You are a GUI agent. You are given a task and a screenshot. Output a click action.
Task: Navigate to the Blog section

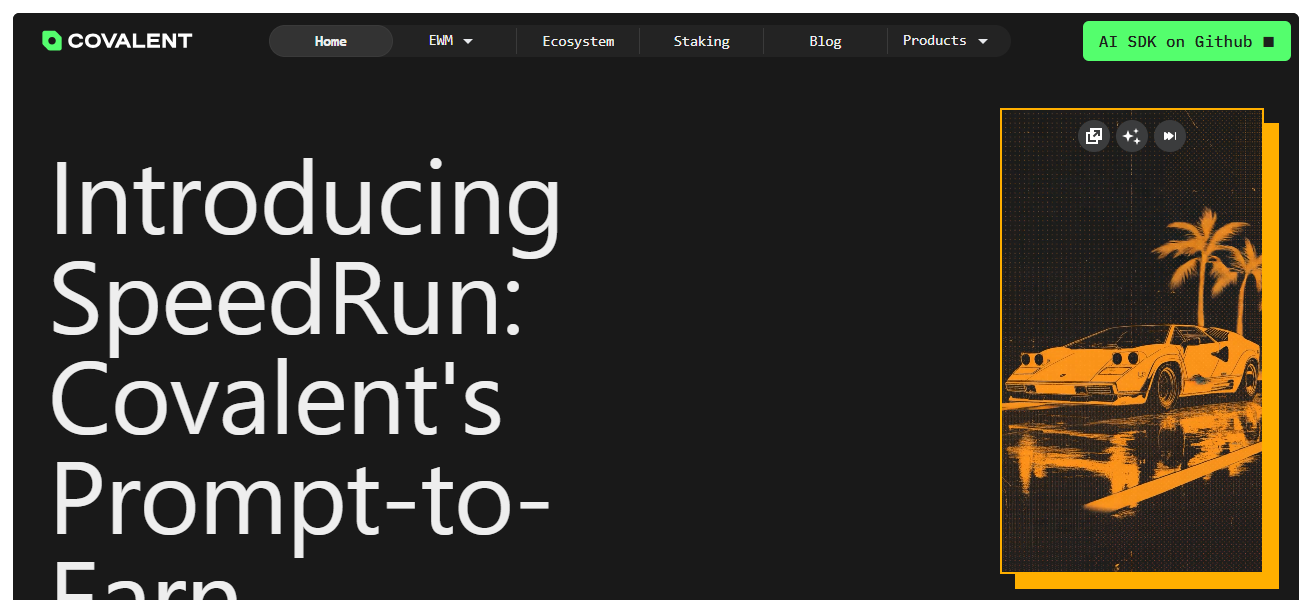click(825, 41)
